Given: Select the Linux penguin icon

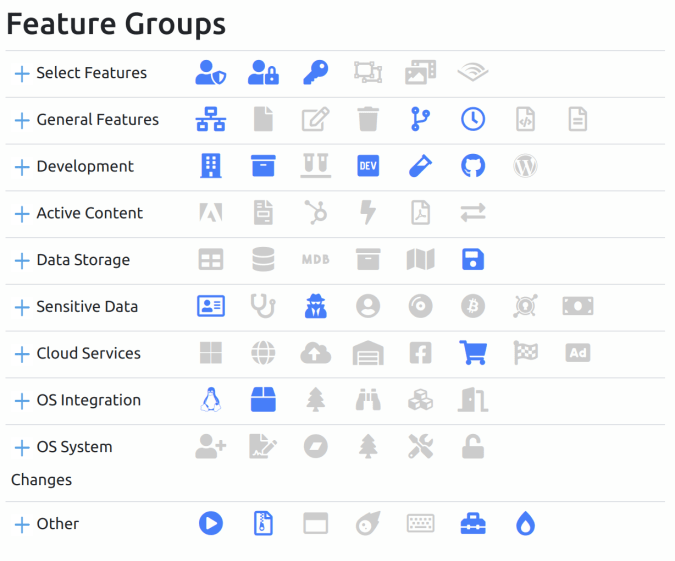Looking at the screenshot, I should pyautogui.click(x=210, y=400).
